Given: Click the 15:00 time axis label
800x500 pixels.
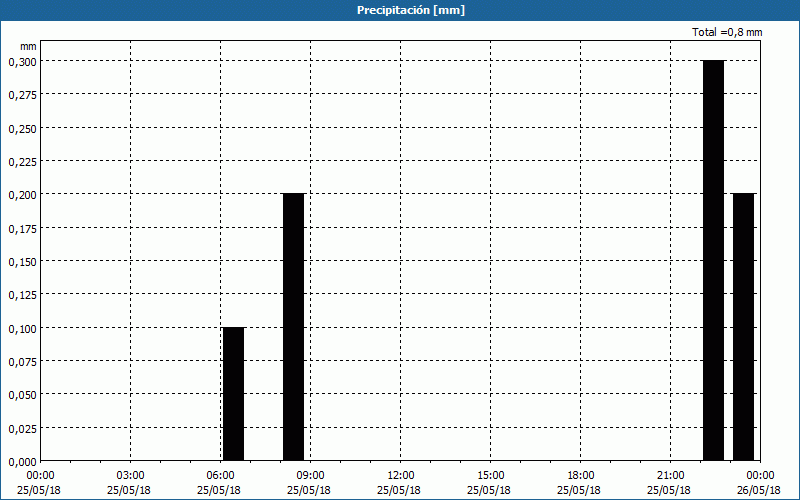Looking at the screenshot, I should [489, 476].
